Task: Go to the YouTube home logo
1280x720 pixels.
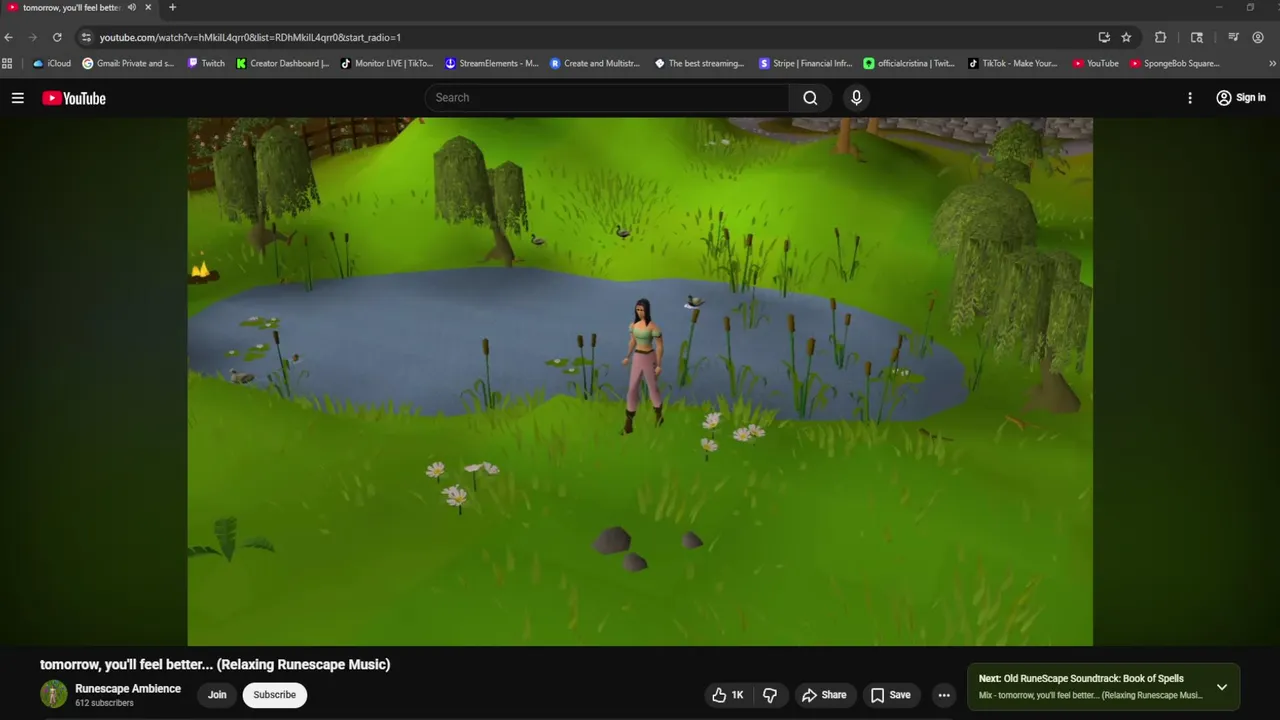Action: point(74,98)
